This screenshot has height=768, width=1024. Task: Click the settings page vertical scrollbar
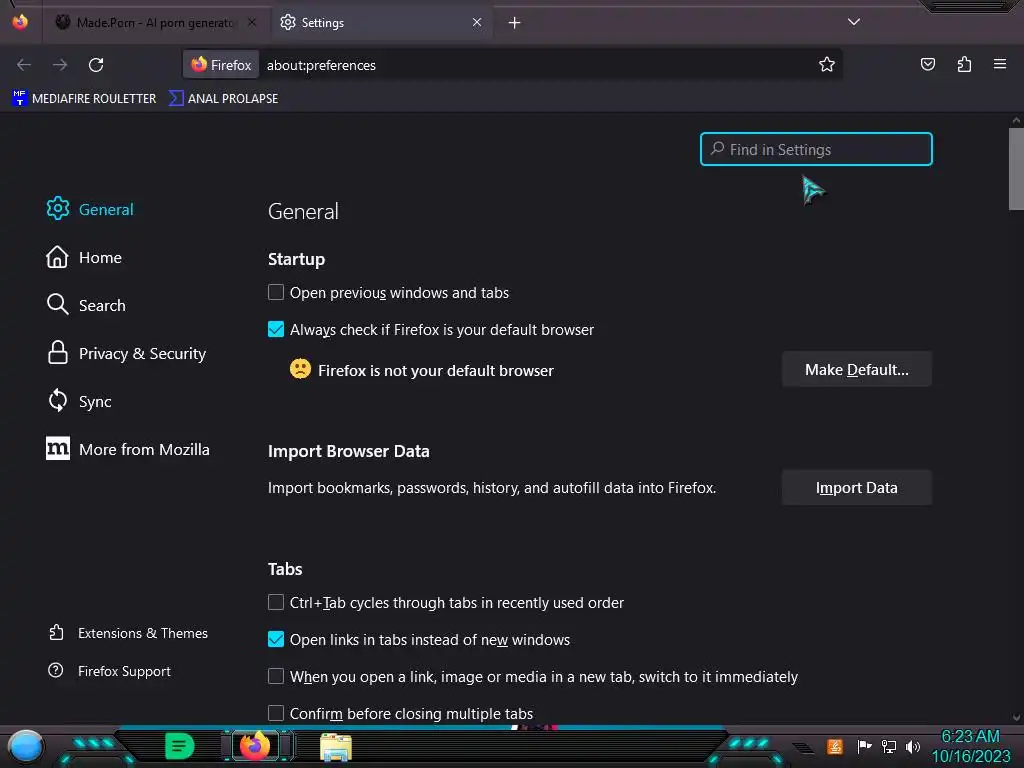[1016, 169]
